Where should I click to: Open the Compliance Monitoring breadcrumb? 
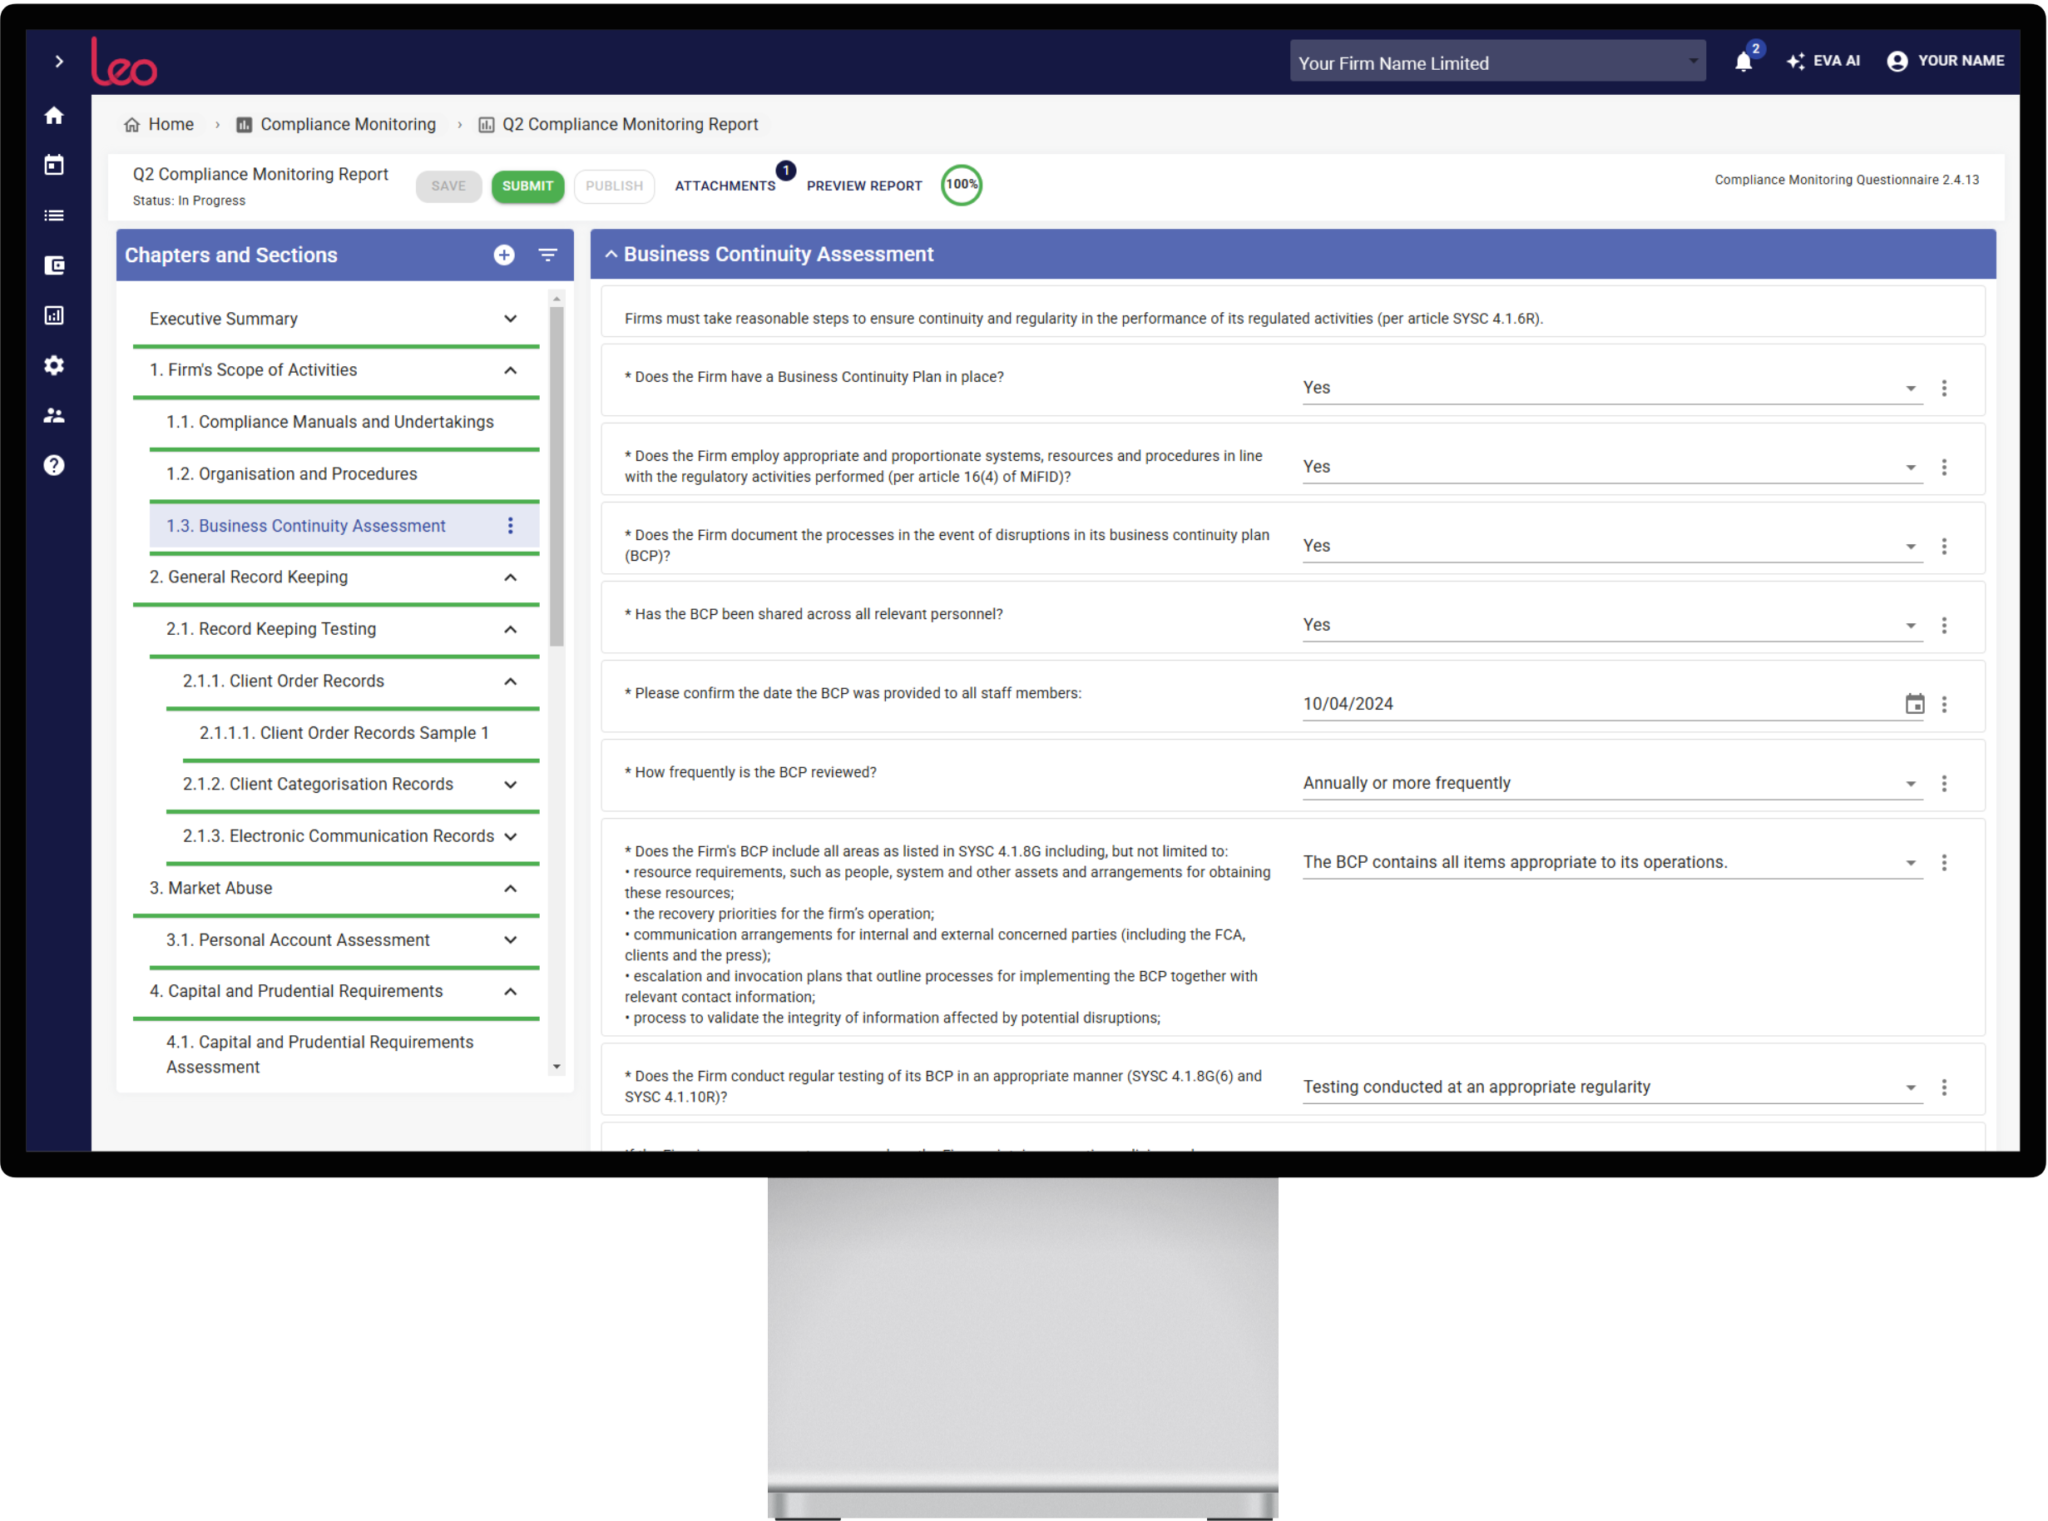coord(347,124)
